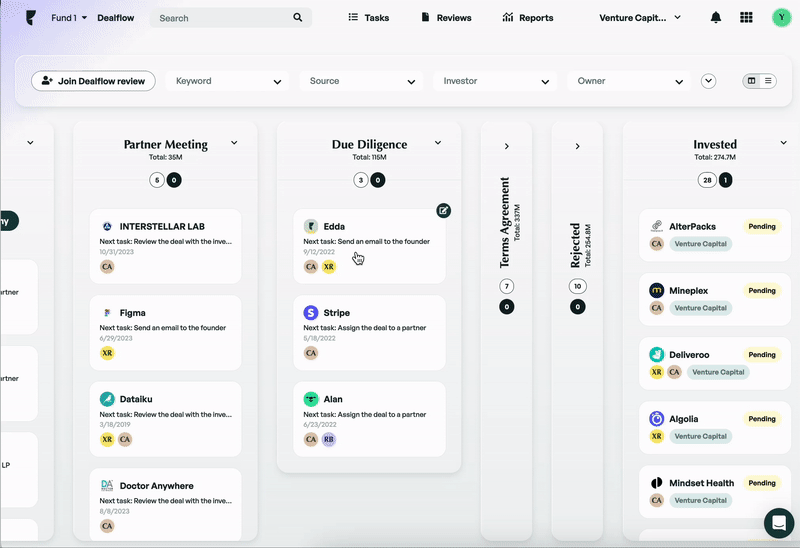Open the chat support widget
Image resolution: width=800 pixels, height=548 pixels.
click(x=778, y=522)
